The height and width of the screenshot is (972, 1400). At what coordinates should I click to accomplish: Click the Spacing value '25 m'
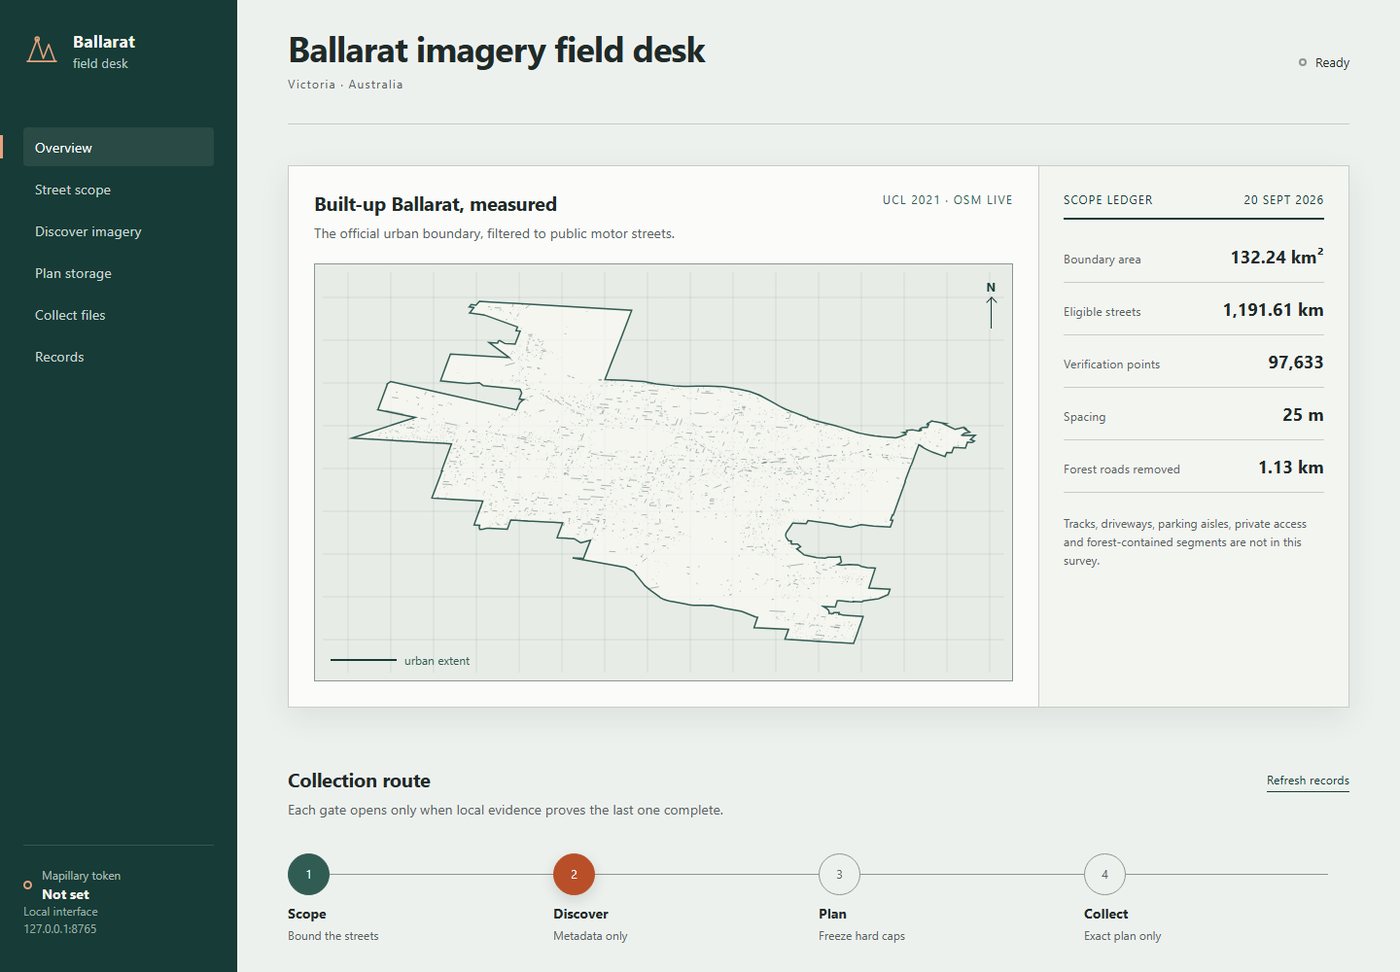coord(1303,415)
